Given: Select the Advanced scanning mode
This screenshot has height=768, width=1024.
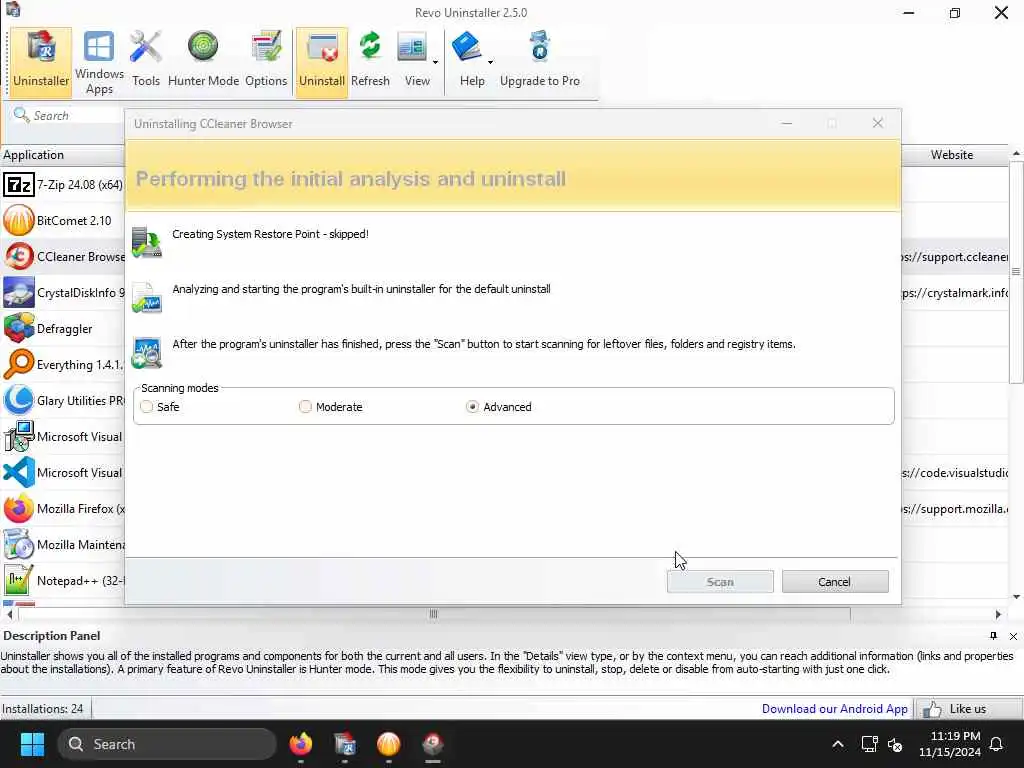Looking at the screenshot, I should 472,407.
